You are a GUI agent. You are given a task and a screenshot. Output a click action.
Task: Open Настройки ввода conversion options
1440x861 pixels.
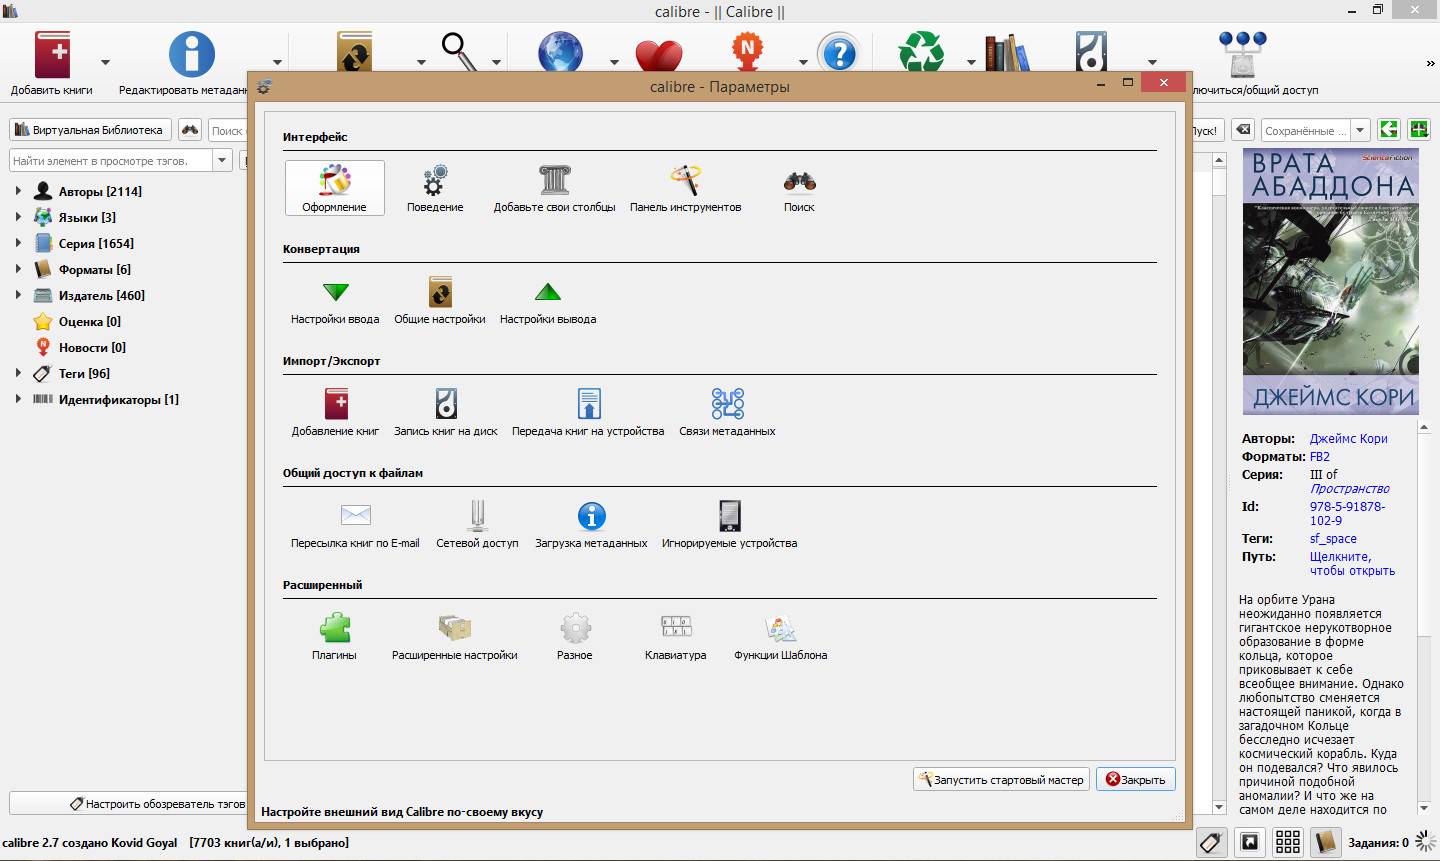tap(335, 300)
